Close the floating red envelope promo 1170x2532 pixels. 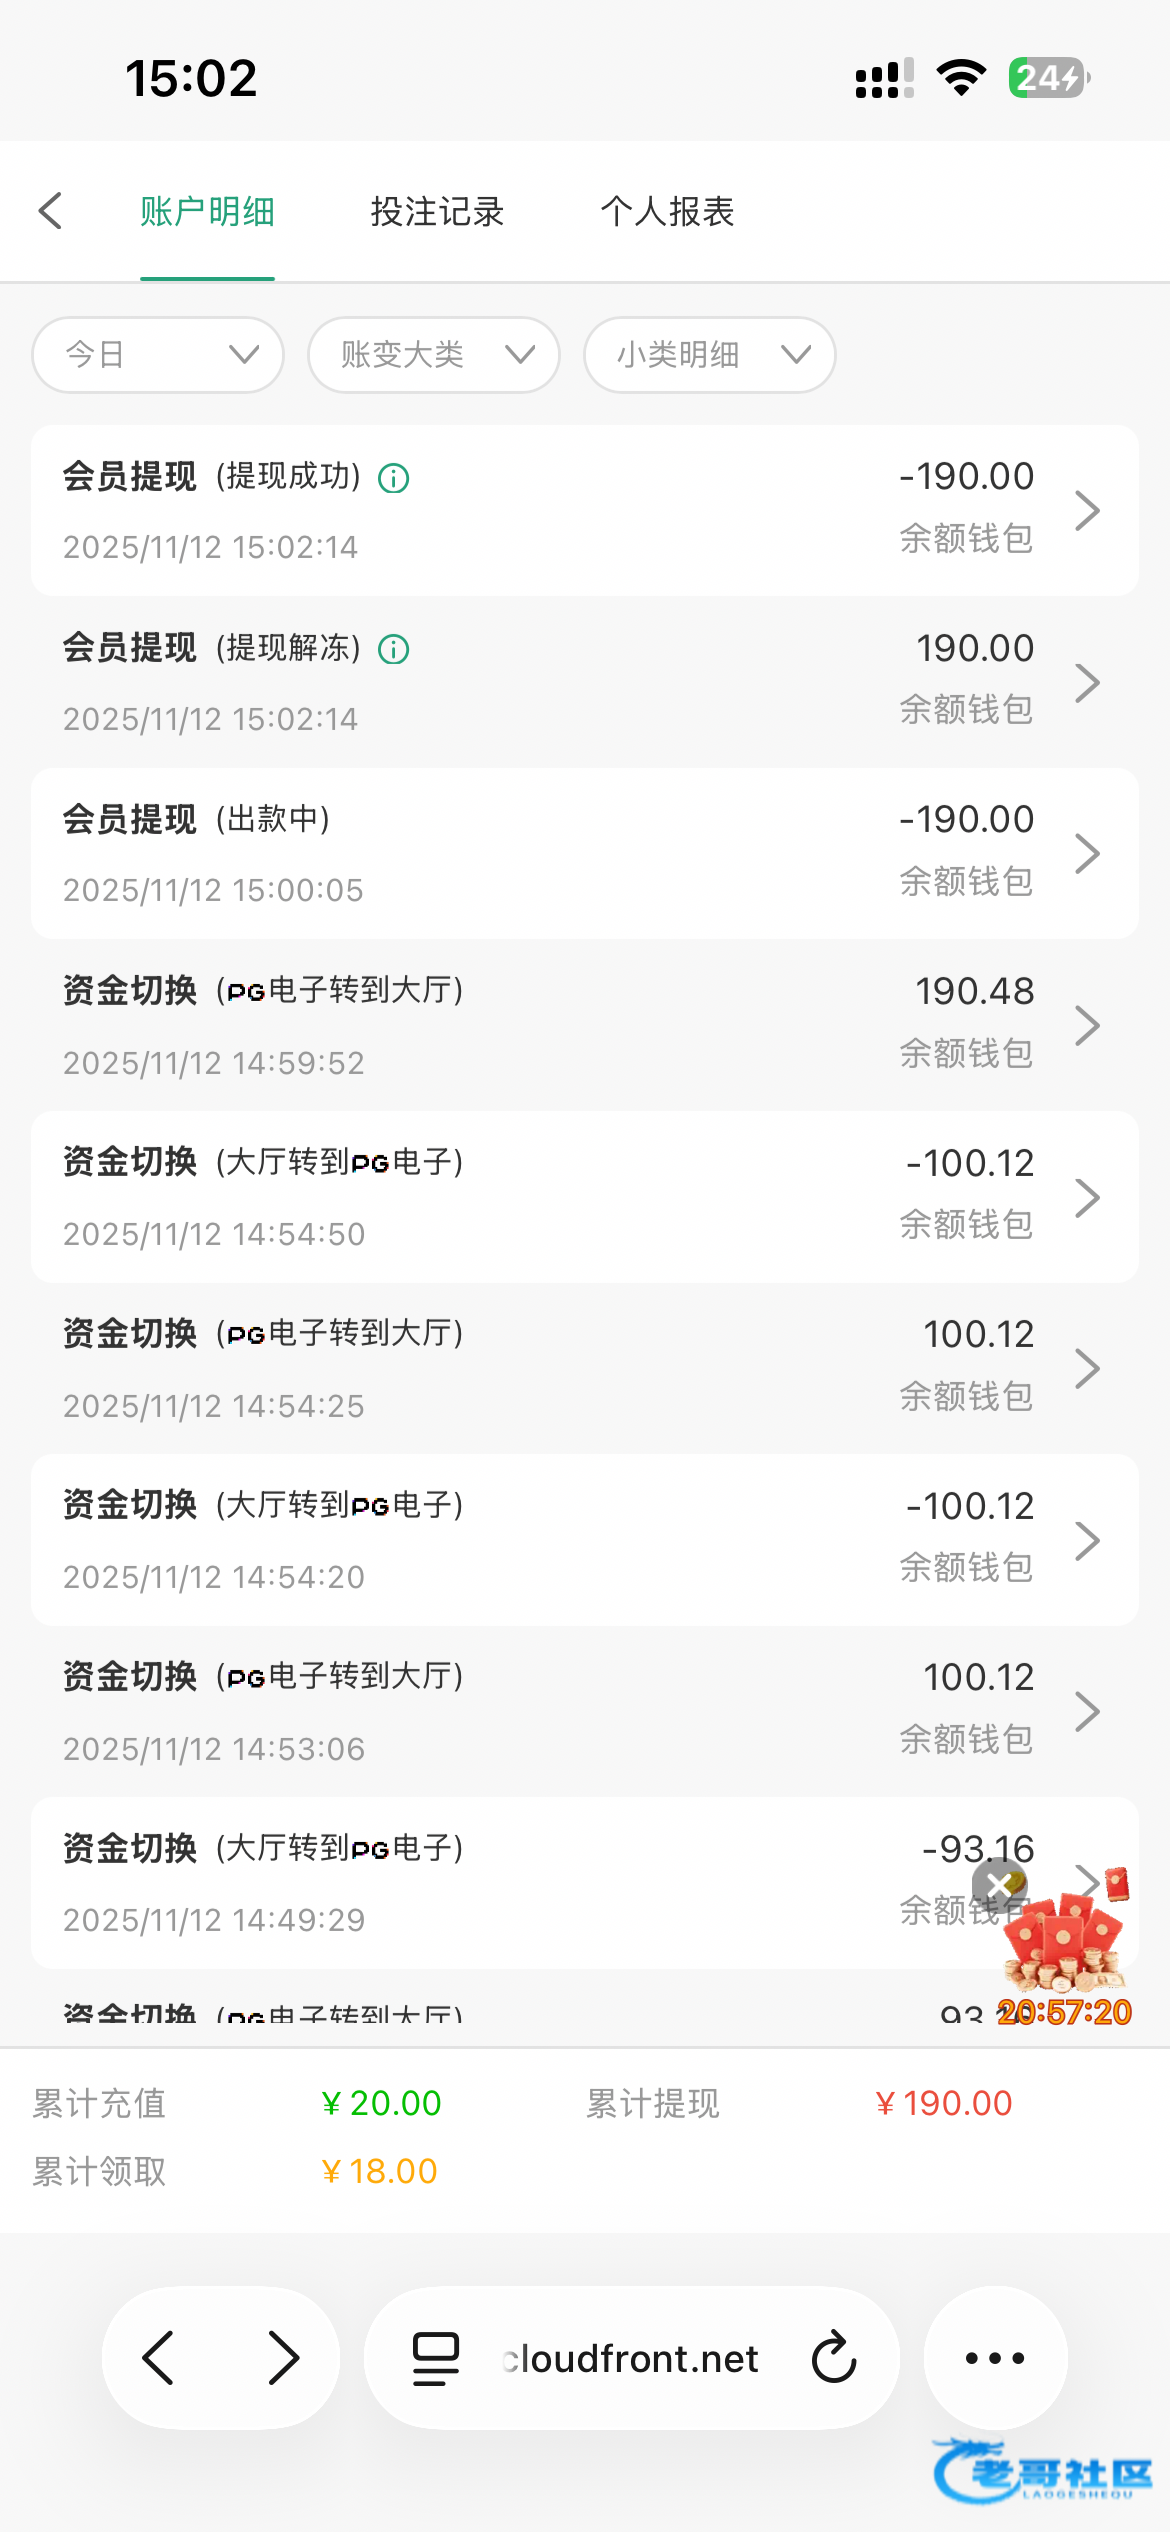pyautogui.click(x=999, y=1886)
